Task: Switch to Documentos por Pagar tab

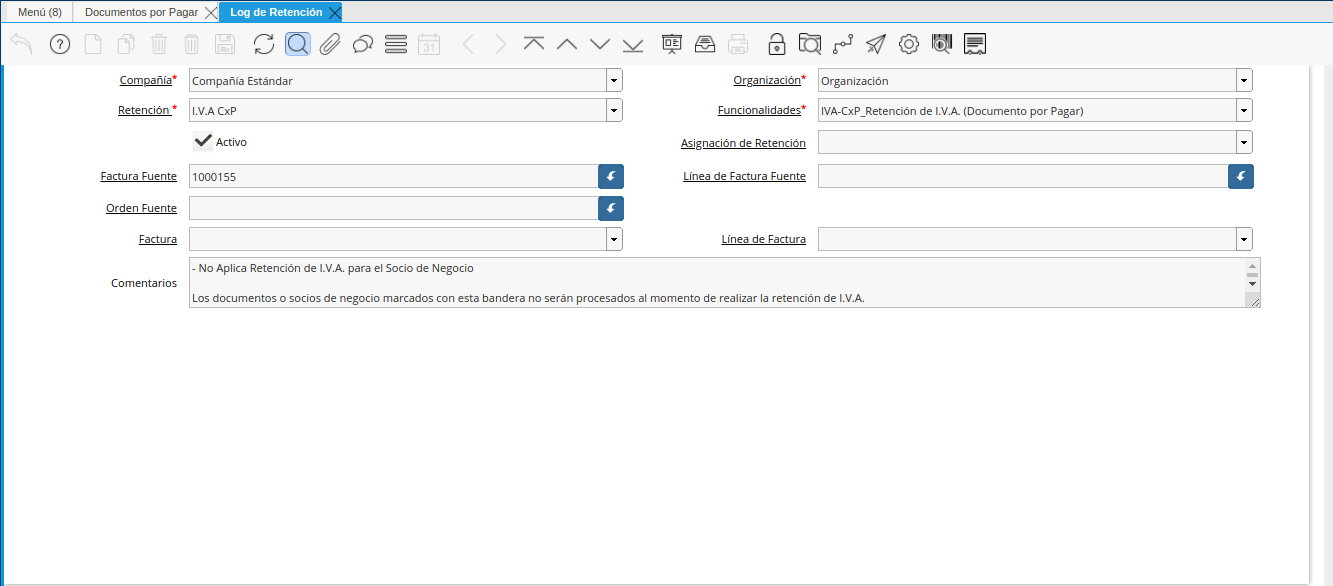Action: [141, 12]
